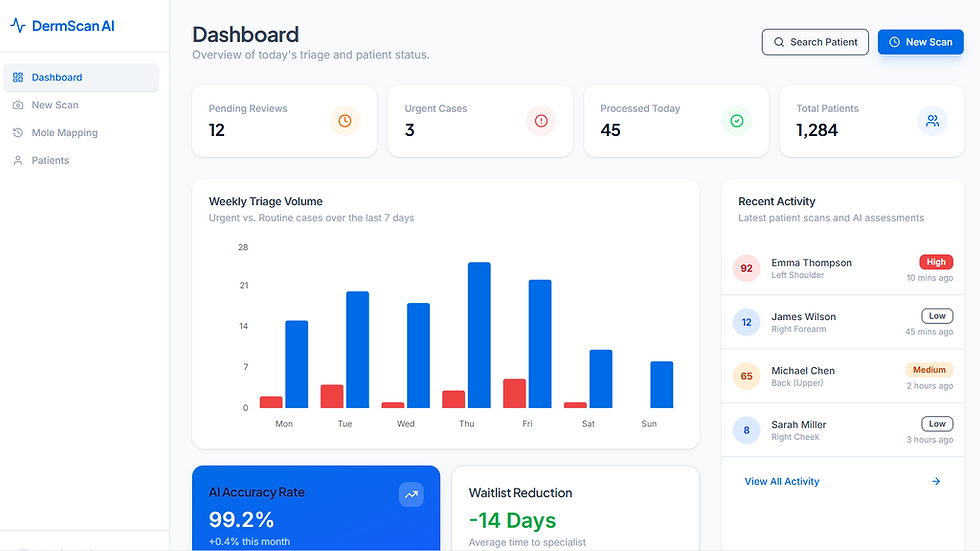
Task: Click the High risk tag for Emma Thompson
Action: pyautogui.click(x=936, y=262)
